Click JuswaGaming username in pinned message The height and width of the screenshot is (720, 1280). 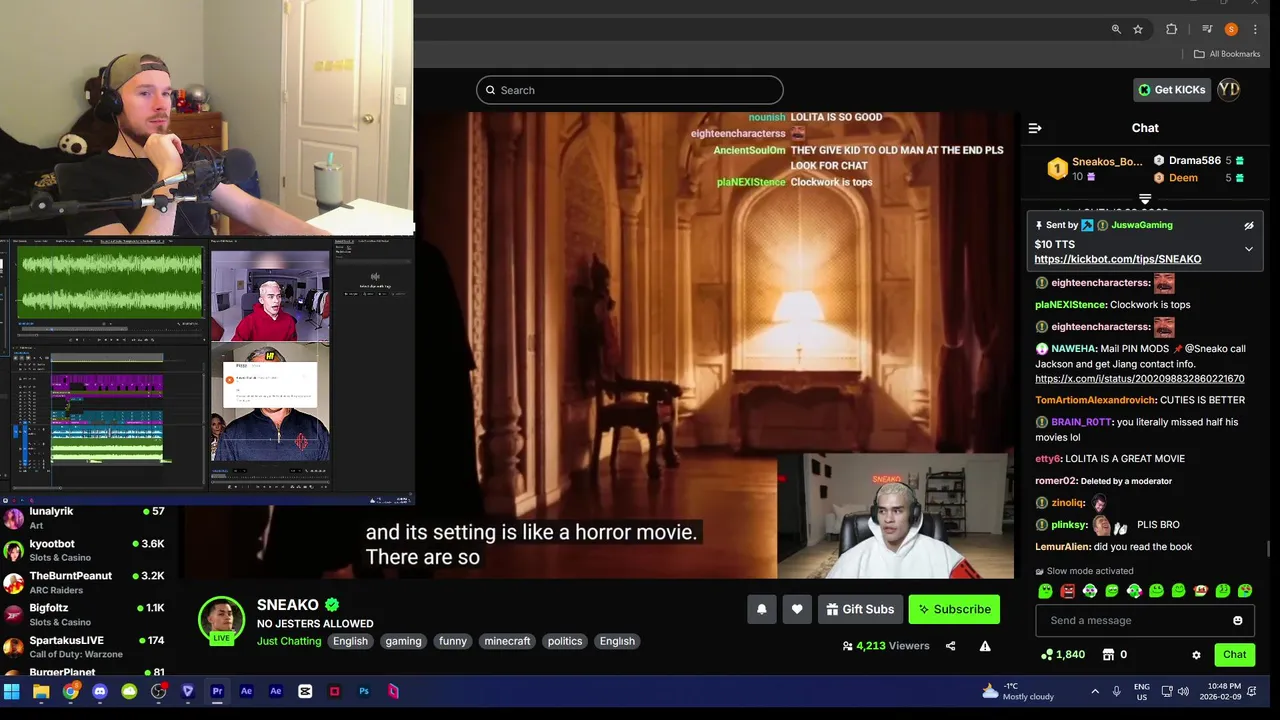tap(1142, 225)
